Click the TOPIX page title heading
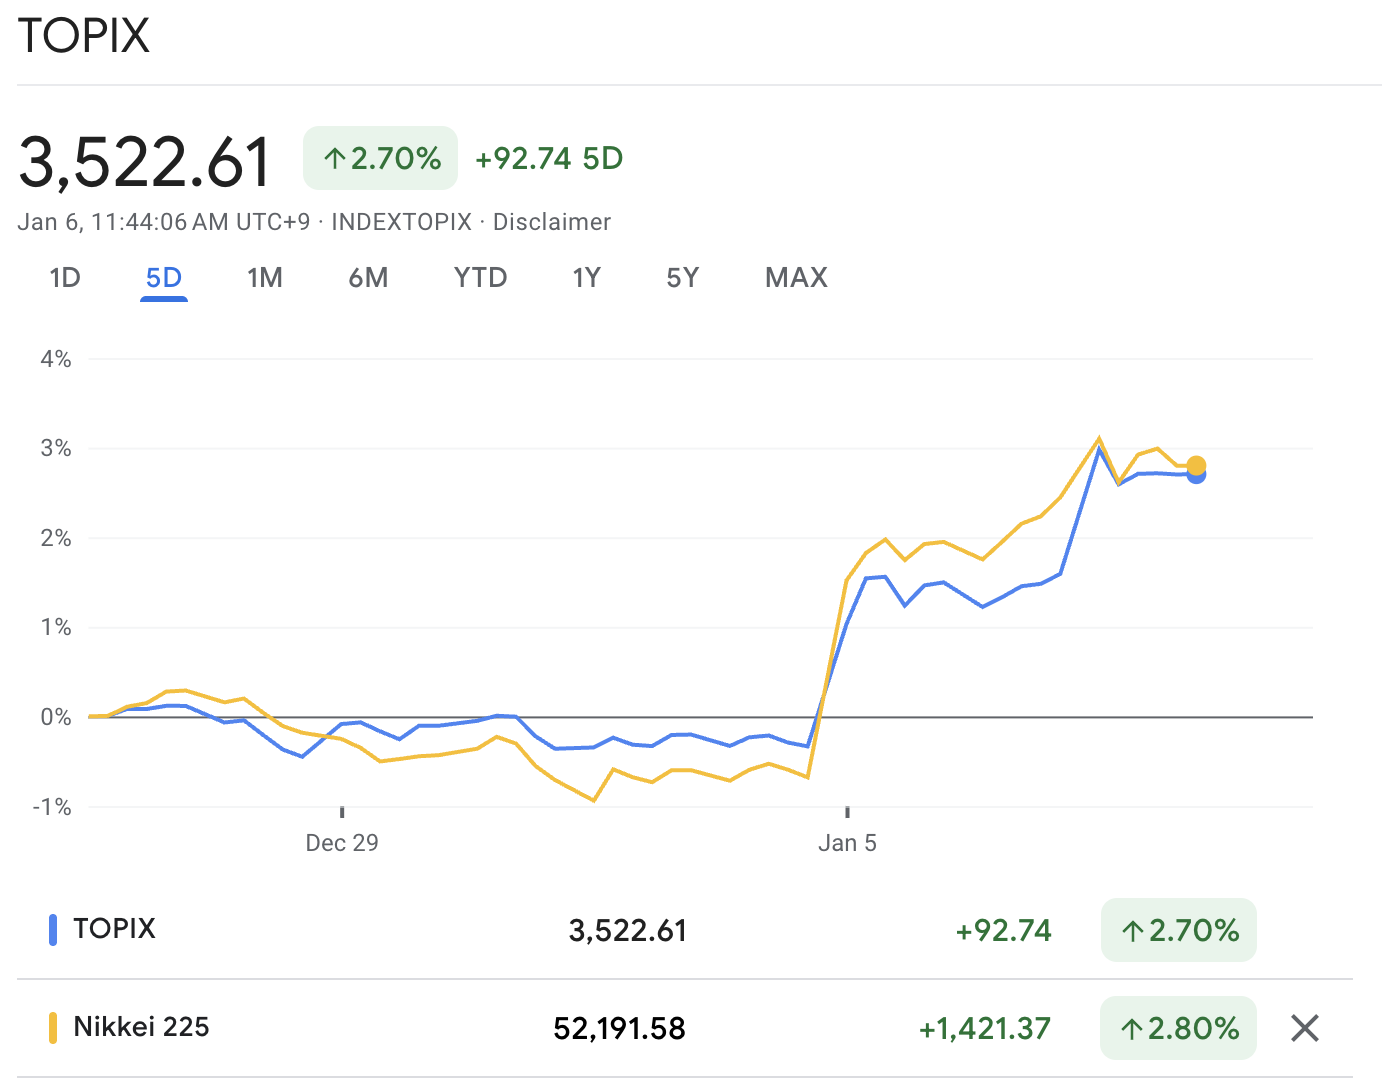Image resolution: width=1382 pixels, height=1080 pixels. click(x=84, y=35)
